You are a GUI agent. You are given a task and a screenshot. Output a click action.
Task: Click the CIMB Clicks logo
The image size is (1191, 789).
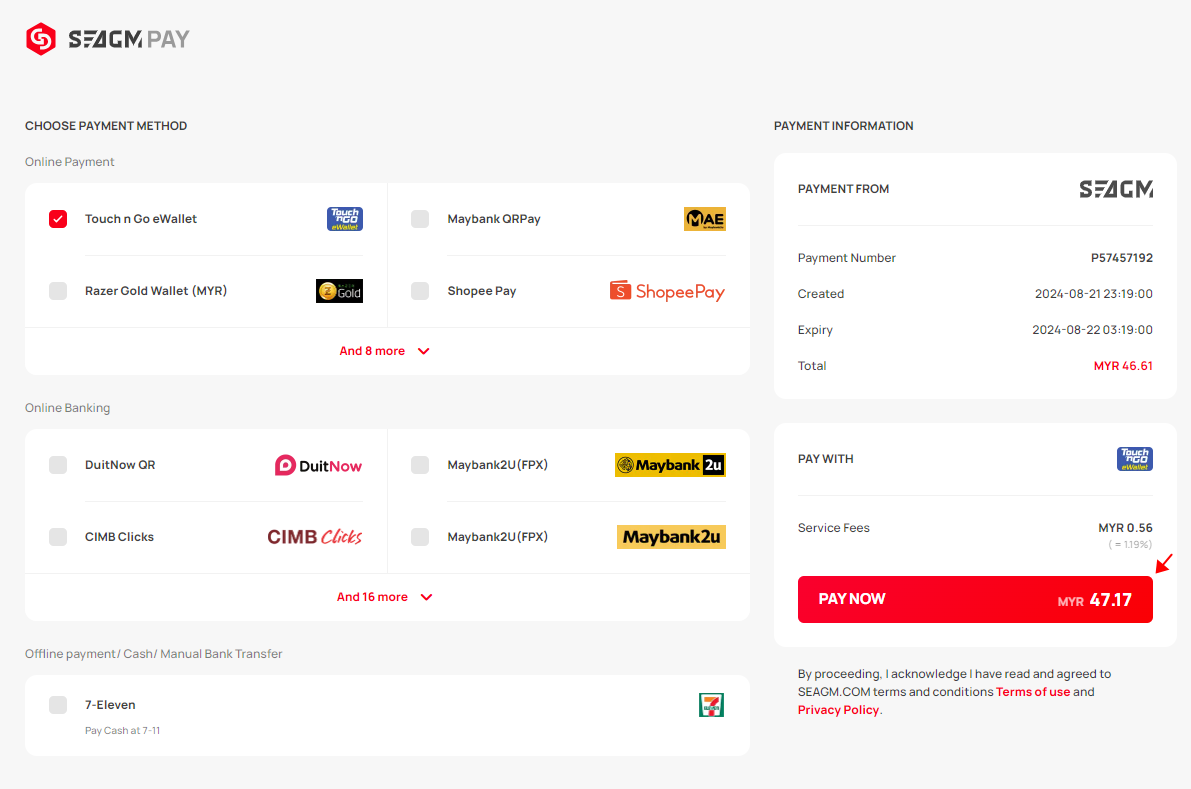314,537
